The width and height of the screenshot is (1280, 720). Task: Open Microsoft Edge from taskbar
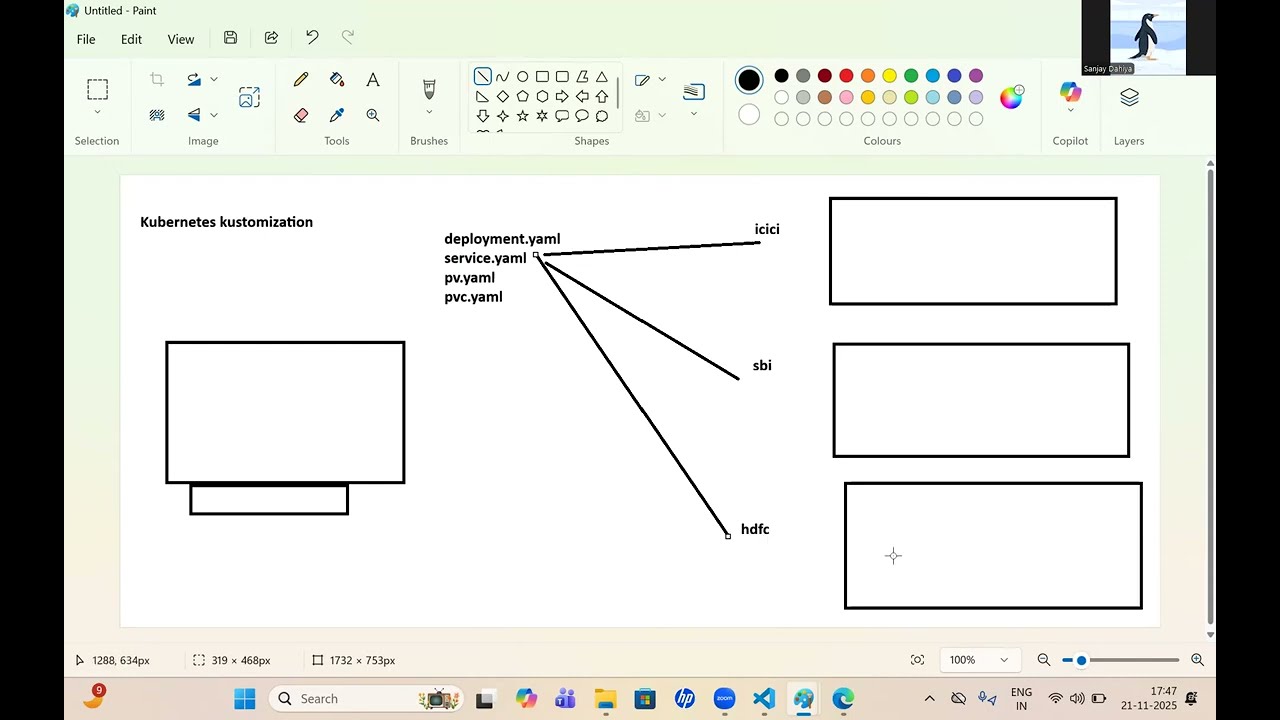[x=843, y=699]
